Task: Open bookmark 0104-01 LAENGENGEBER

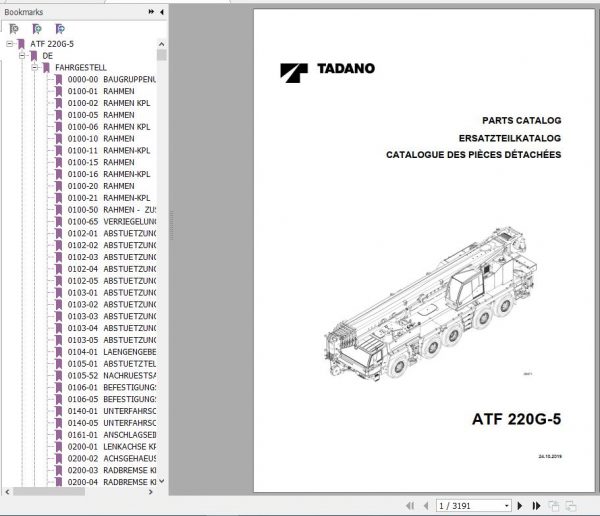Action: pyautogui.click(x=111, y=352)
